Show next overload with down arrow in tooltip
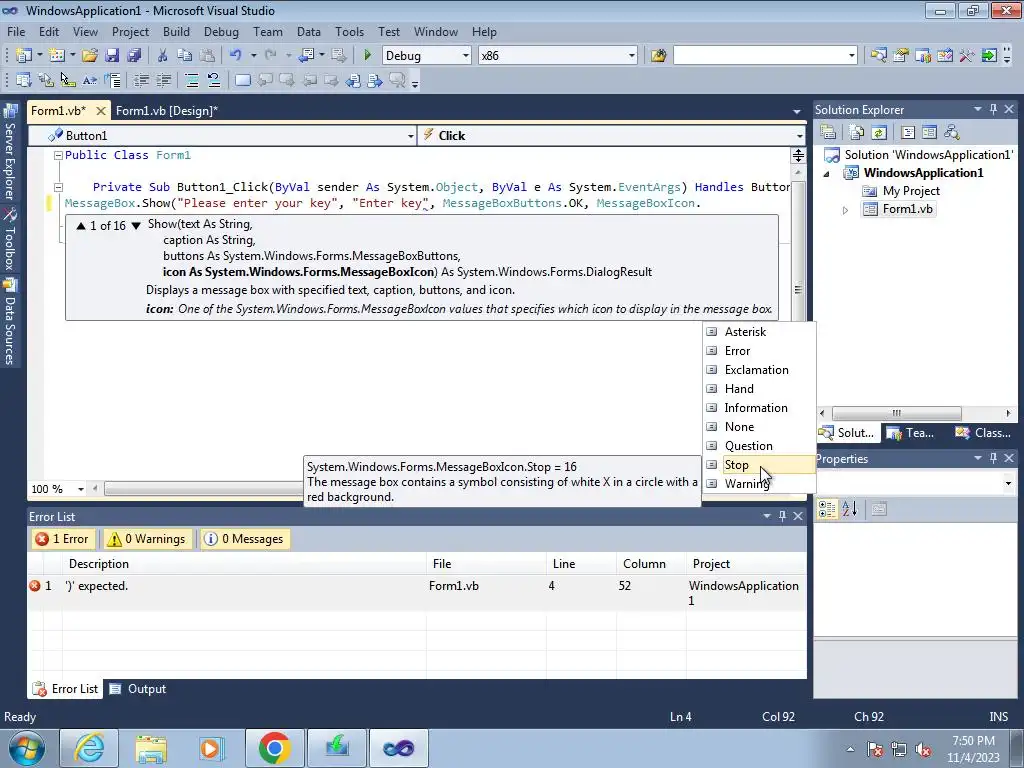The width and height of the screenshot is (1024, 768). (136, 226)
